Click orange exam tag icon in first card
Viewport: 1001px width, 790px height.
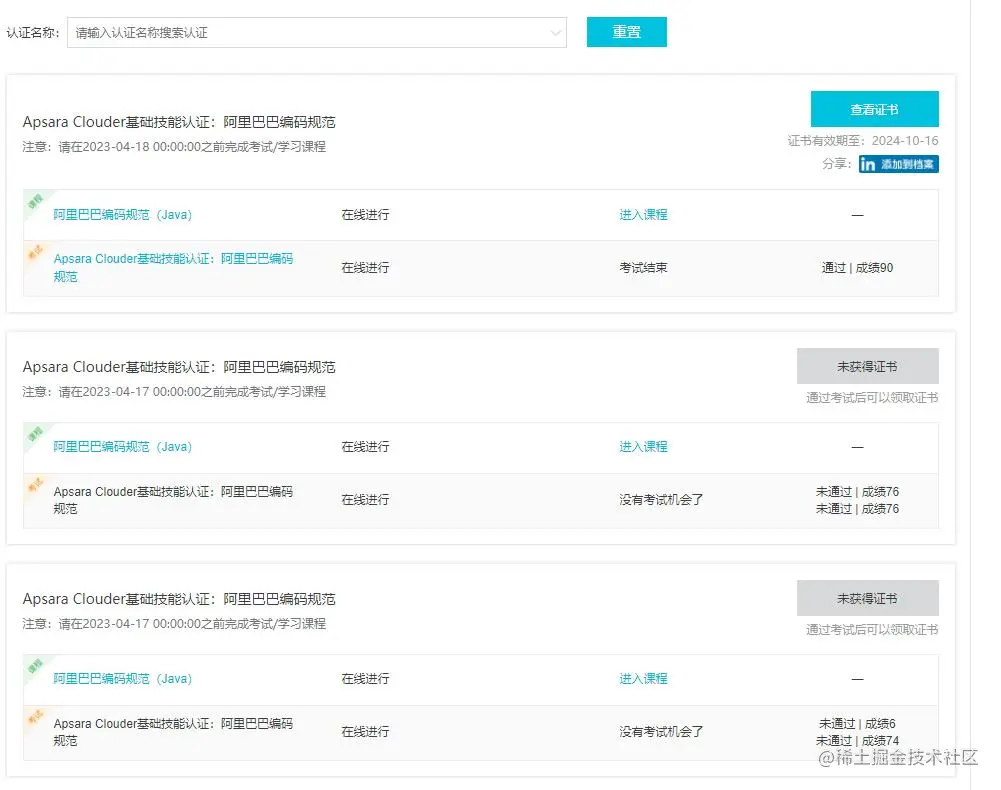pyautogui.click(x=34, y=252)
